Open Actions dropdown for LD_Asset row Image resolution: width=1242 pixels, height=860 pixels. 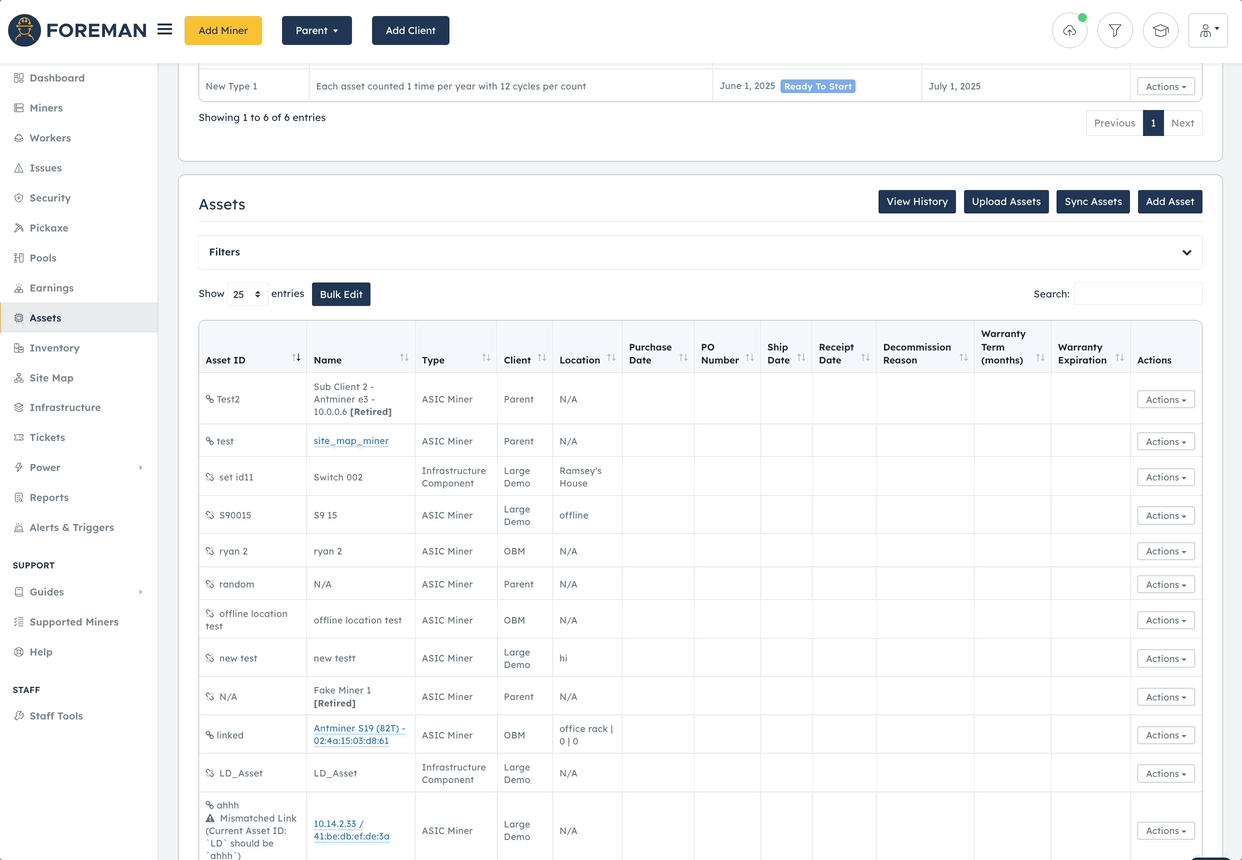1166,773
